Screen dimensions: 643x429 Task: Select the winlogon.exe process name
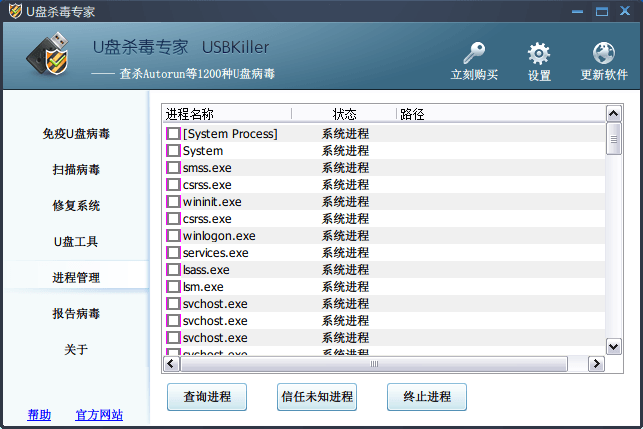(x=219, y=236)
